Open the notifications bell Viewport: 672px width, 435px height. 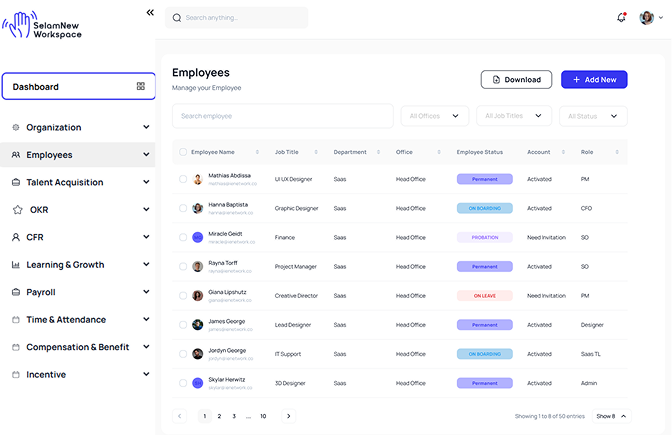(621, 17)
